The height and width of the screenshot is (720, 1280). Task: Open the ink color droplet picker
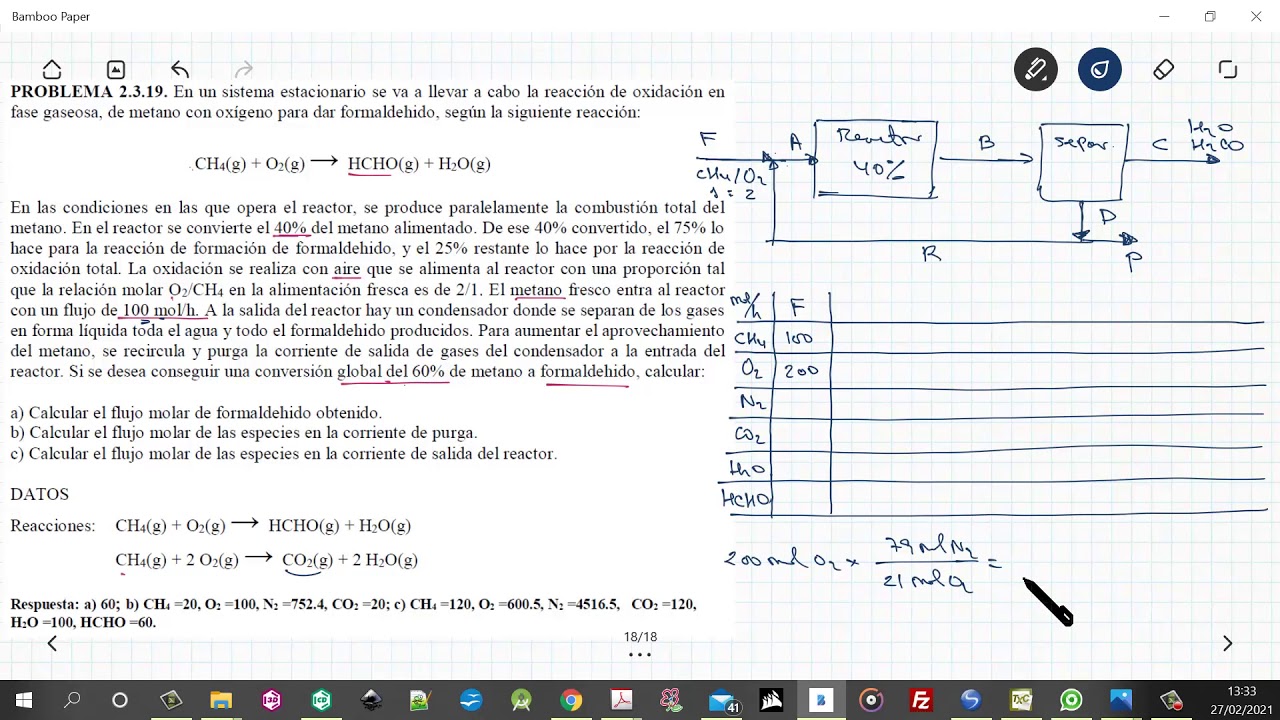pyautogui.click(x=1100, y=70)
